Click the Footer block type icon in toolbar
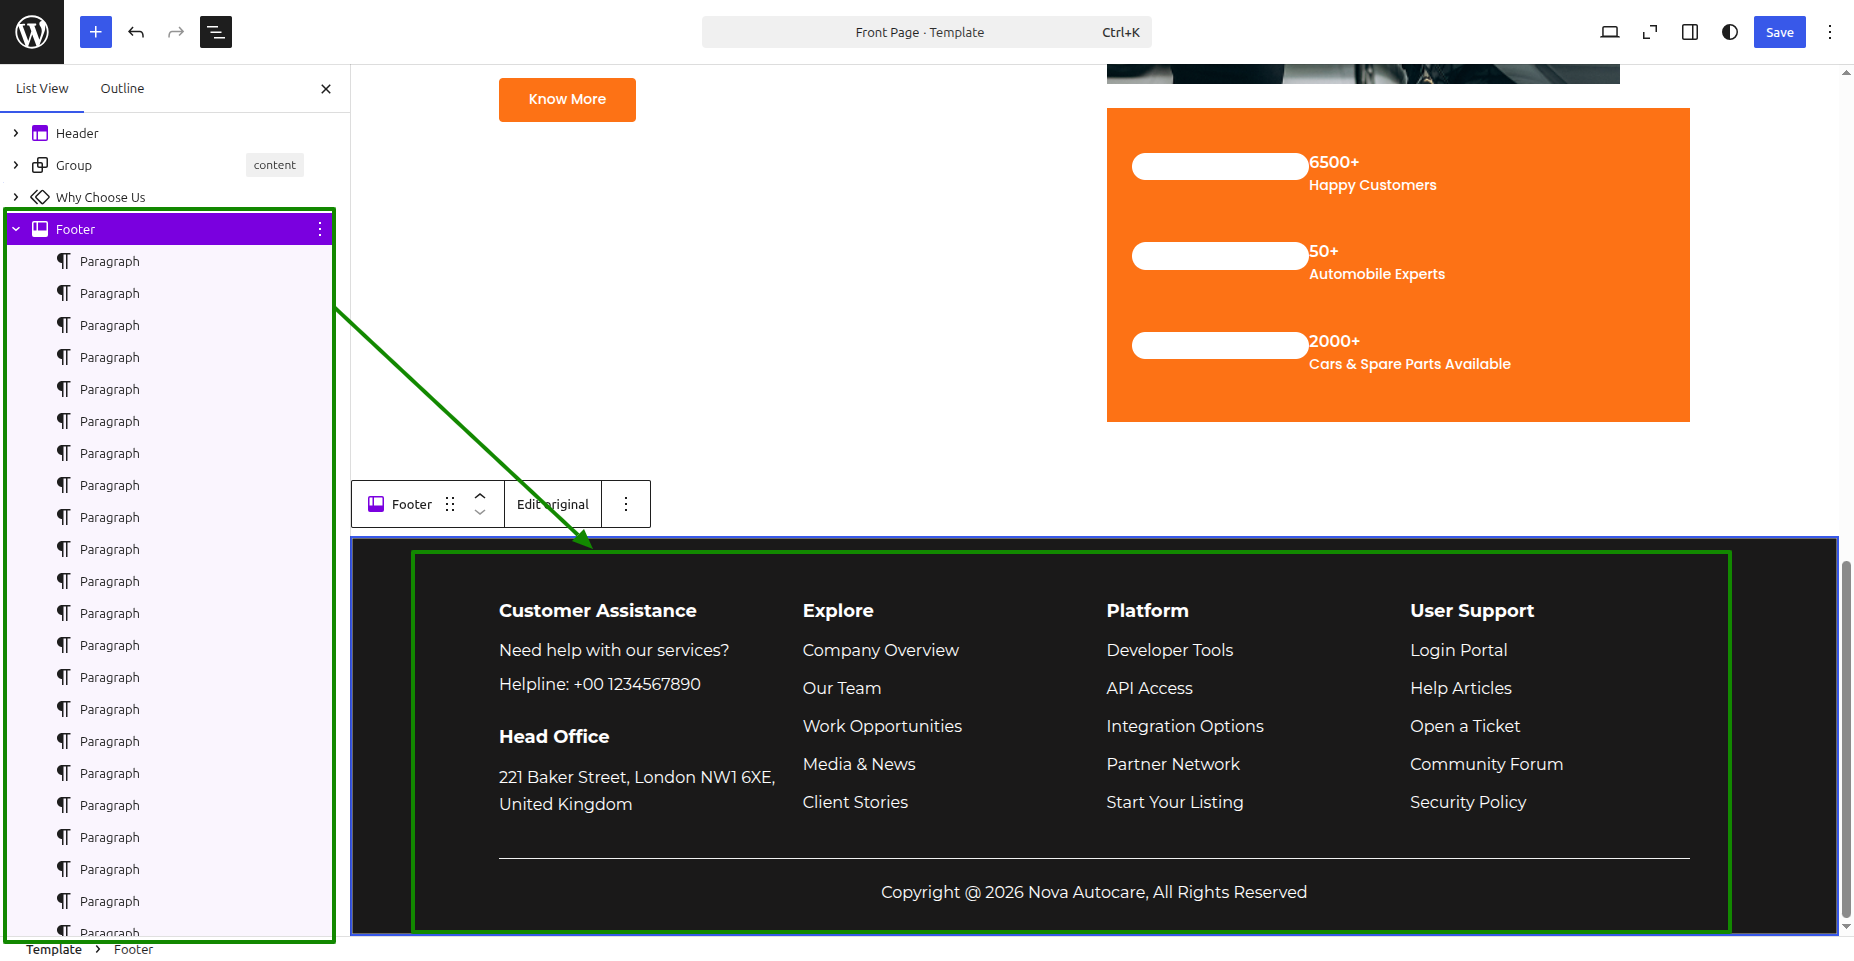Viewport: 1854px width, 961px height. pos(376,504)
